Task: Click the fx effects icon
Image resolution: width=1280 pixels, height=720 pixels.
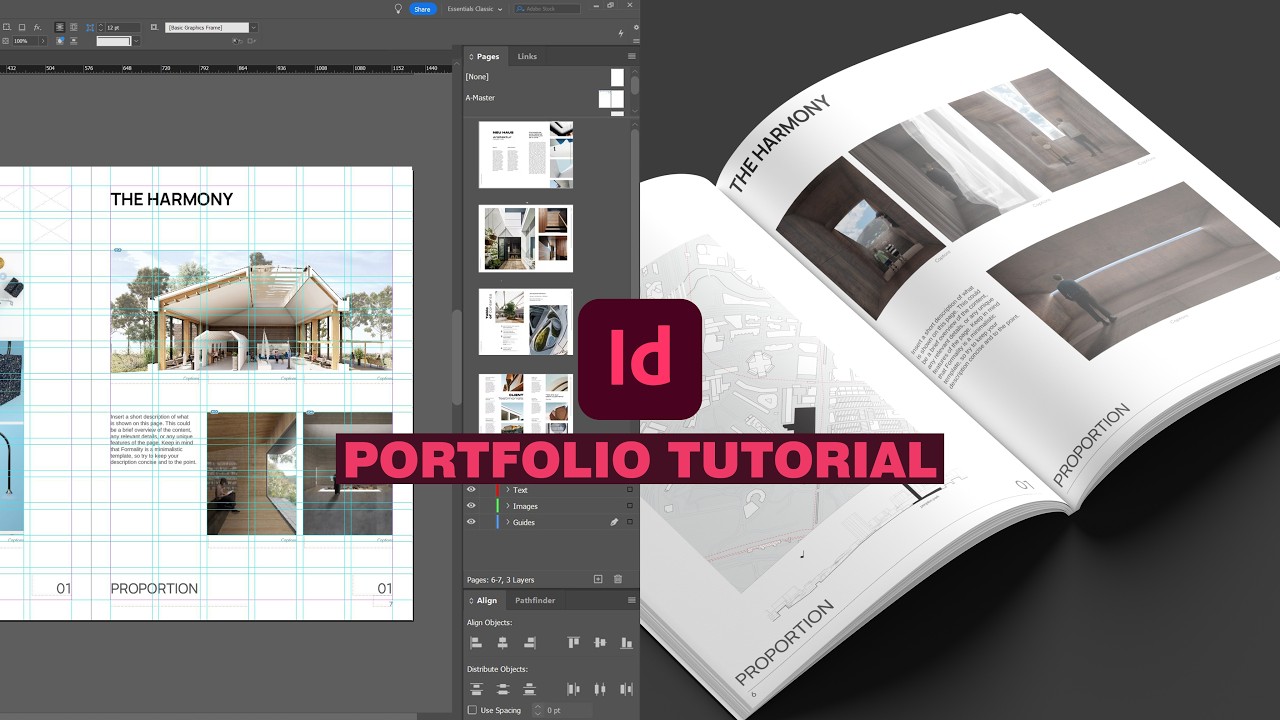Action: tap(37, 27)
